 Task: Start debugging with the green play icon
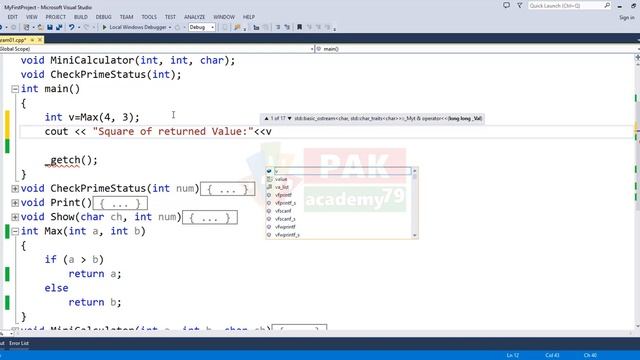click(x=104, y=27)
